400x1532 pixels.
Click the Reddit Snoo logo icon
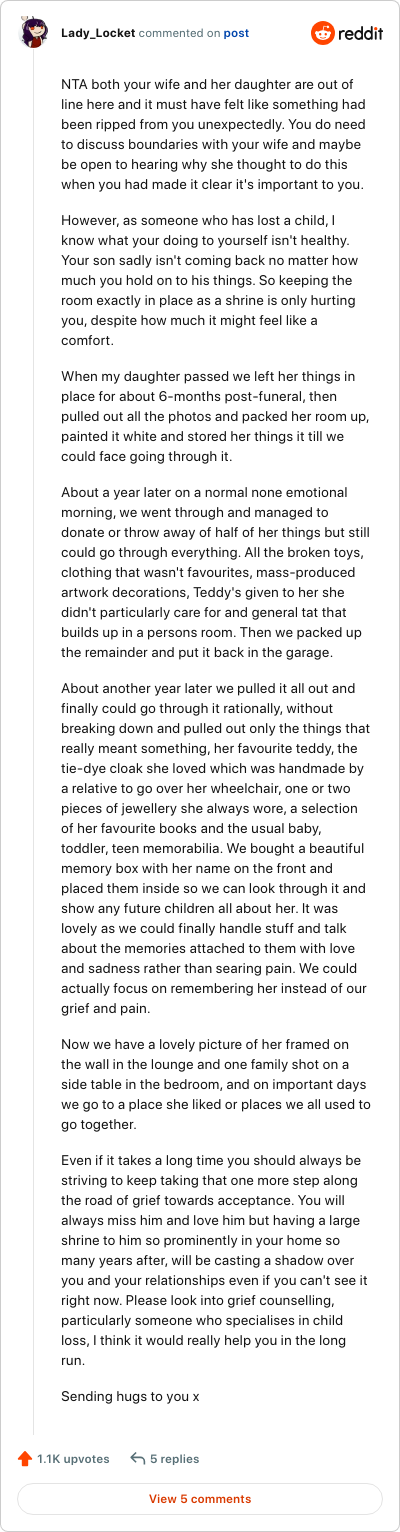coord(324,33)
